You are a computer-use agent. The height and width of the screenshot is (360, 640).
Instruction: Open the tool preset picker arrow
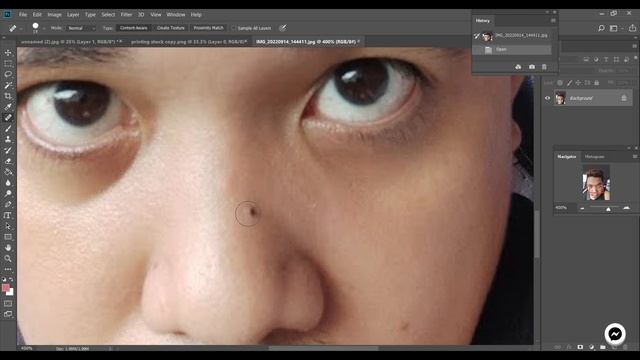point(21,28)
